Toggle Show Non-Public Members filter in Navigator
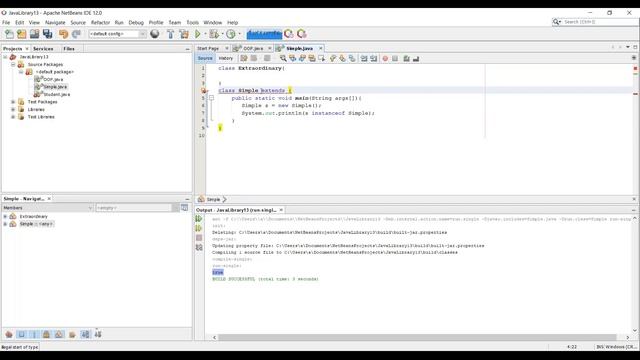Viewport: 640px width, 360px height. point(47,334)
